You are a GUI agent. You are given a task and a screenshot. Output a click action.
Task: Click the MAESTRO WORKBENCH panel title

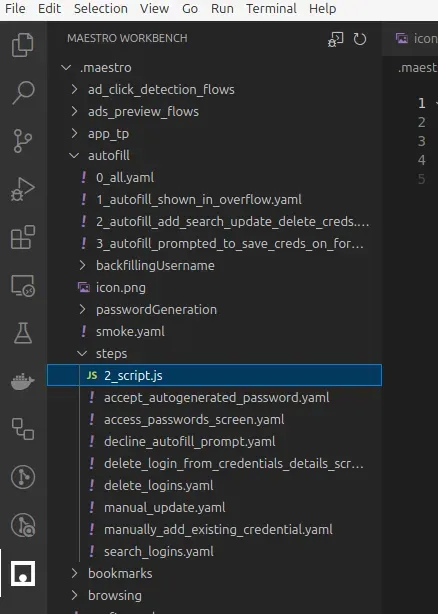coord(127,38)
